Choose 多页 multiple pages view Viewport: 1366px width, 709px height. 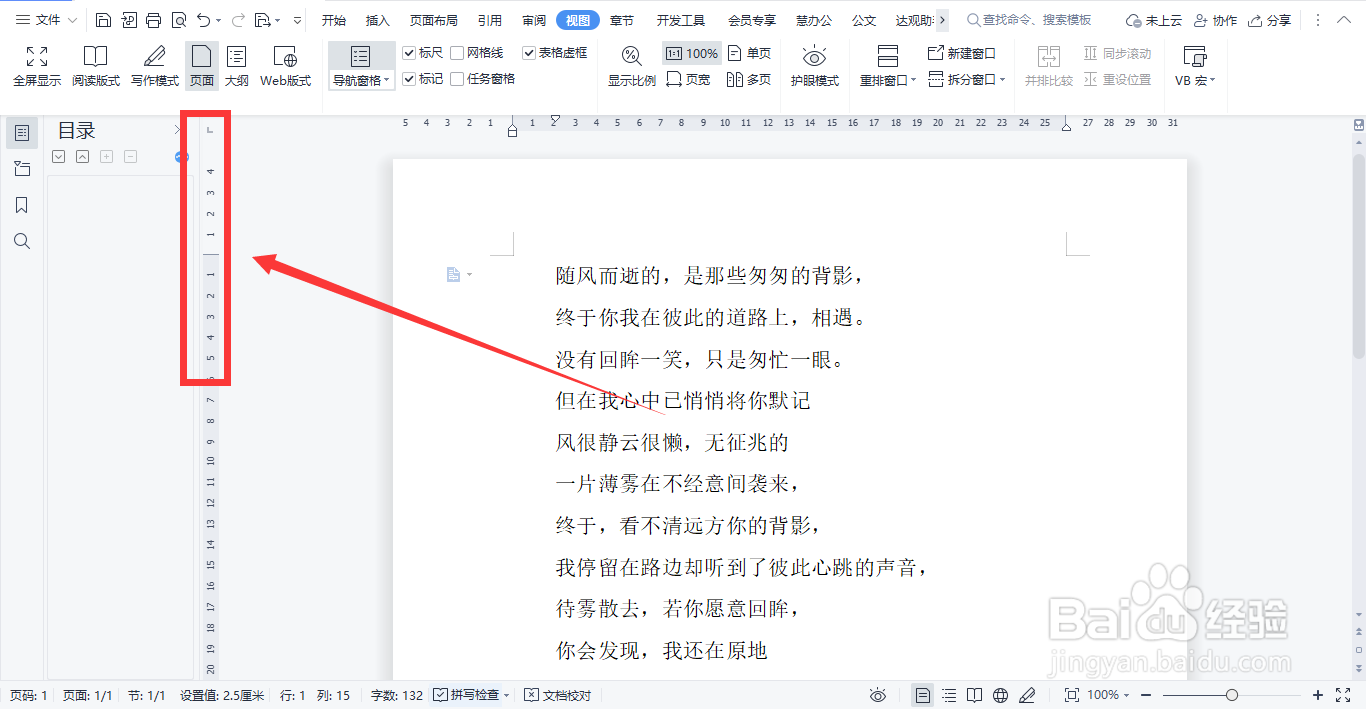point(749,79)
